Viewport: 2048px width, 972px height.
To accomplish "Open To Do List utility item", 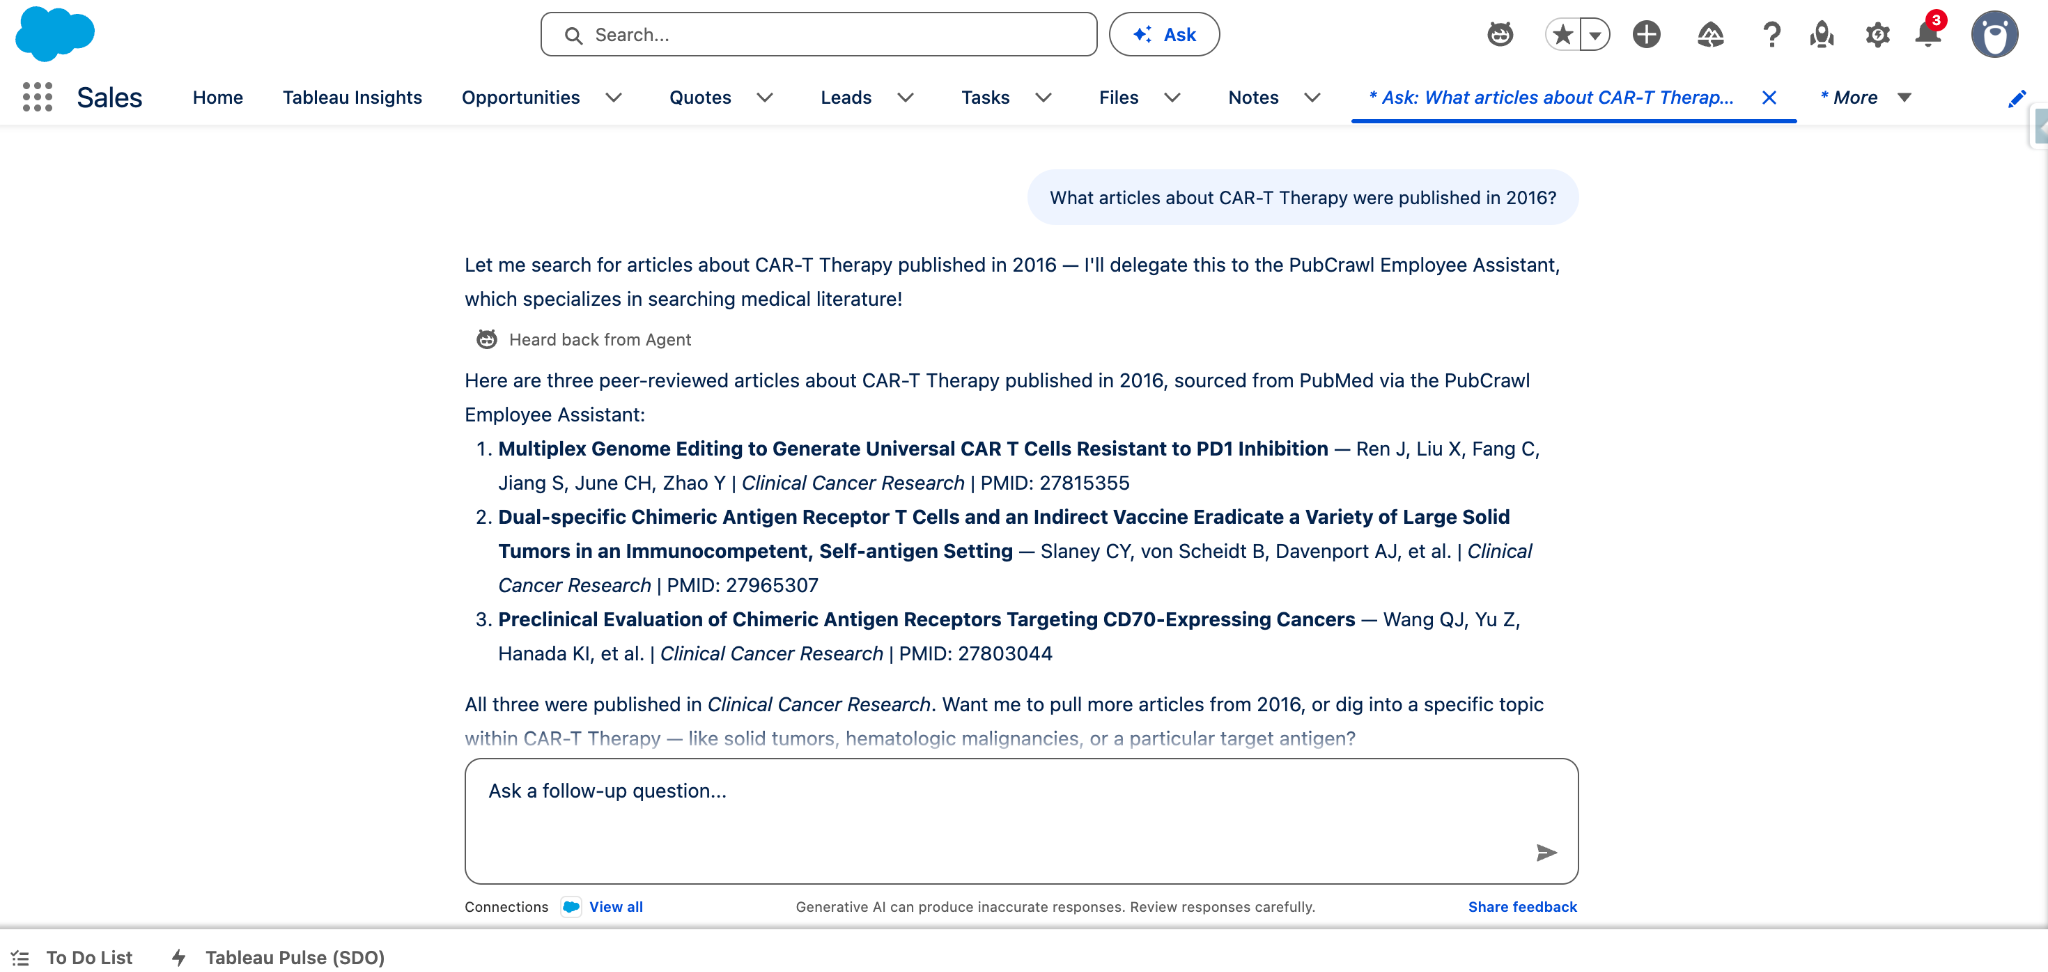I will point(72,958).
